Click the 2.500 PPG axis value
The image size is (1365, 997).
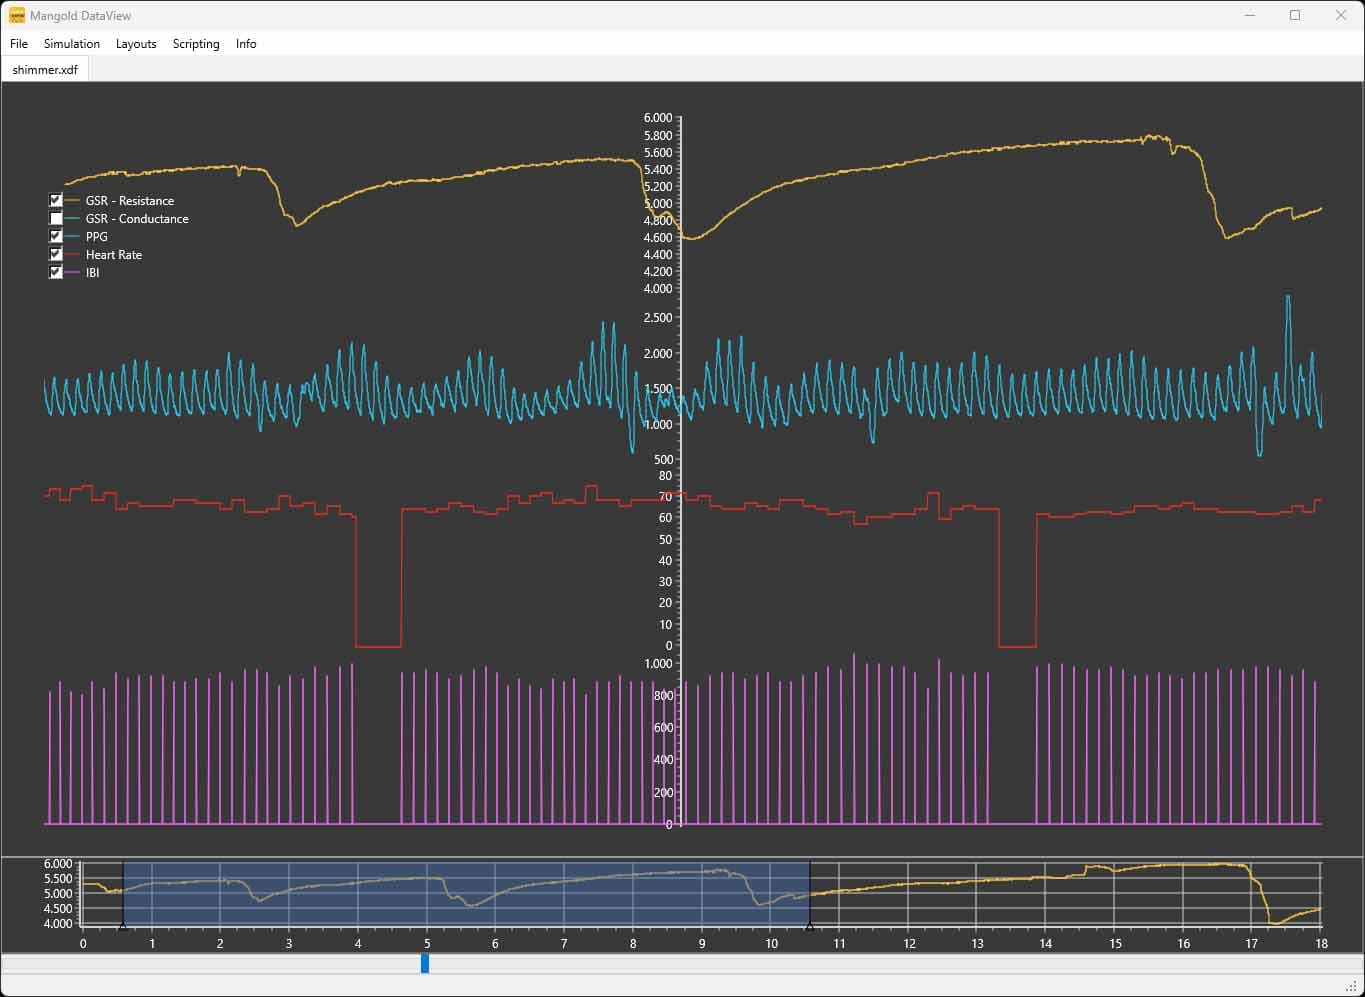(658, 318)
